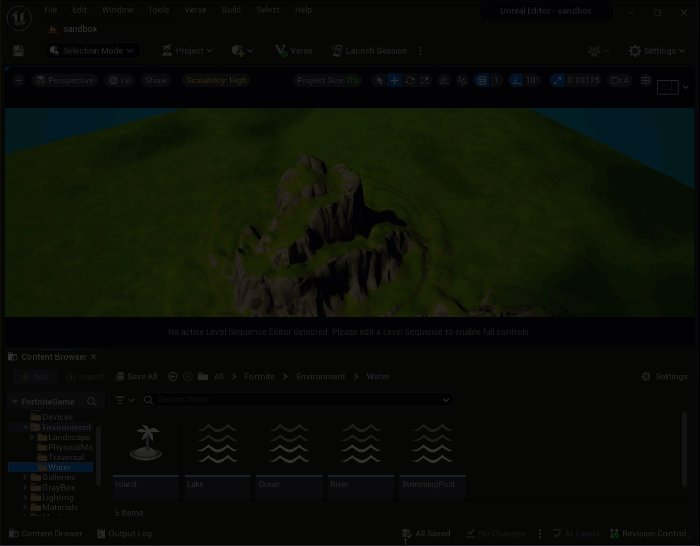The image size is (700, 546).
Task: Click Scalability: High indicator
Action: pos(217,80)
